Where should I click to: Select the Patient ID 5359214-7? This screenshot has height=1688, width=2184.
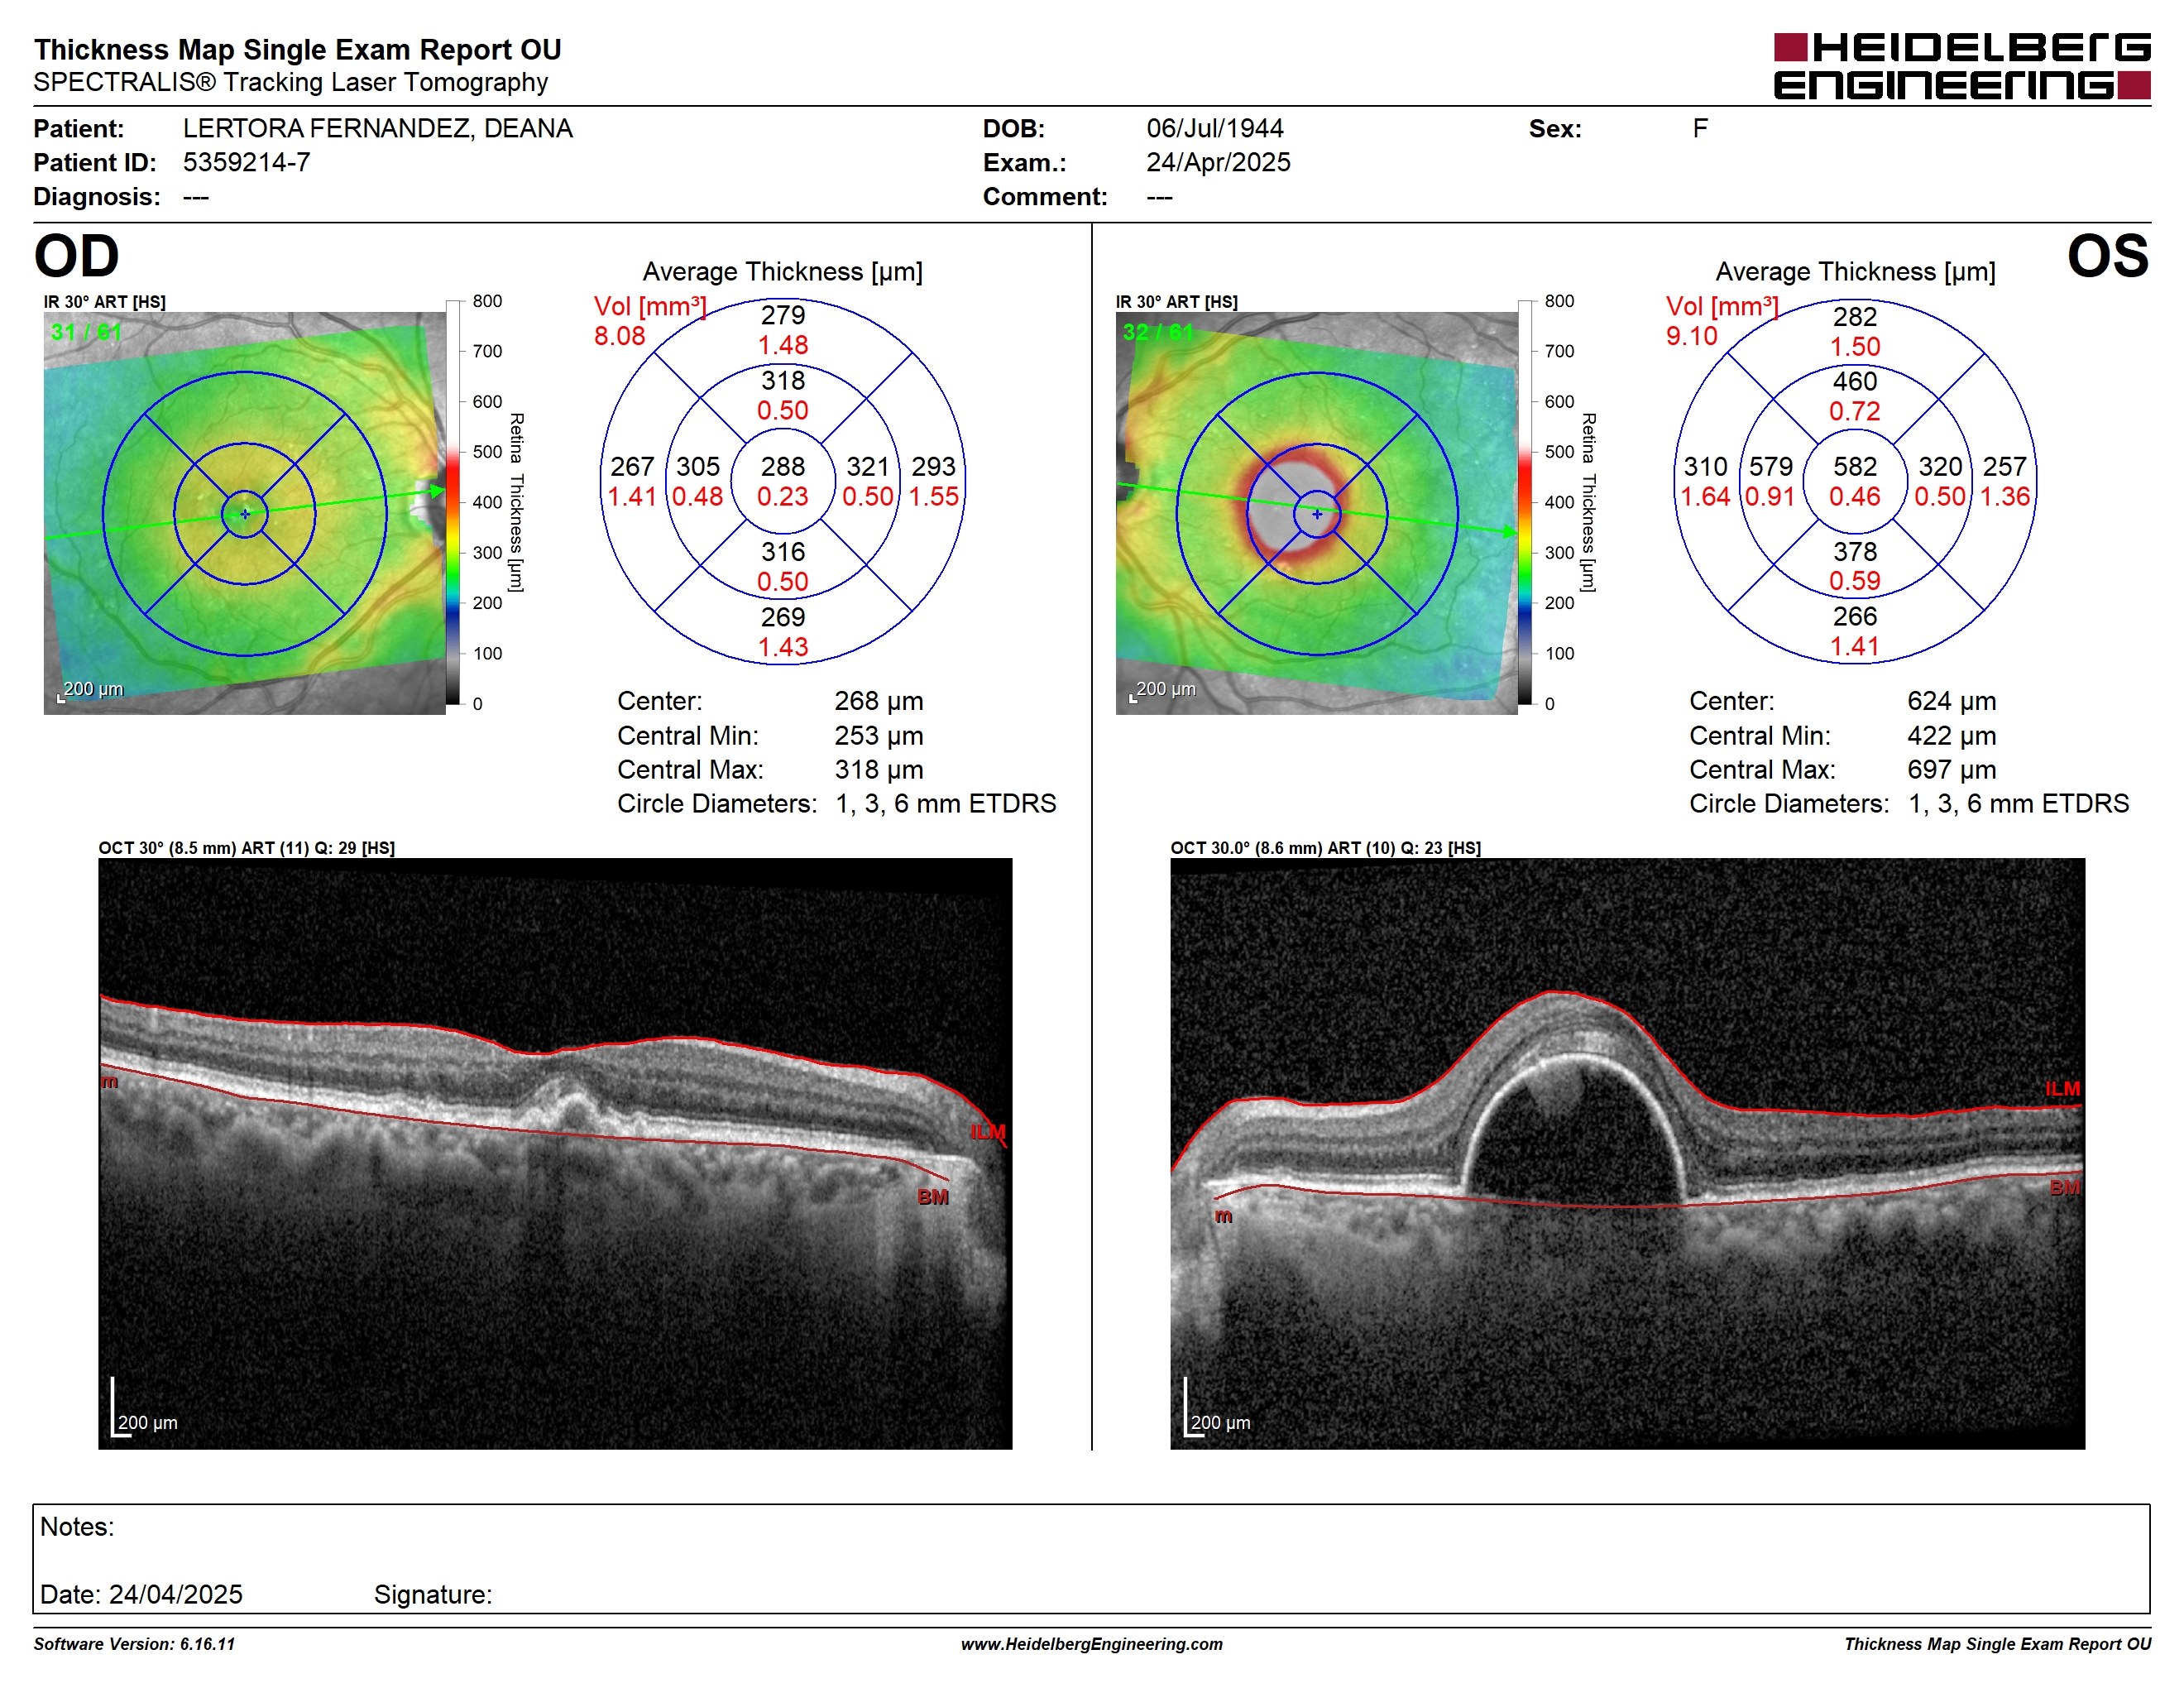(x=247, y=162)
